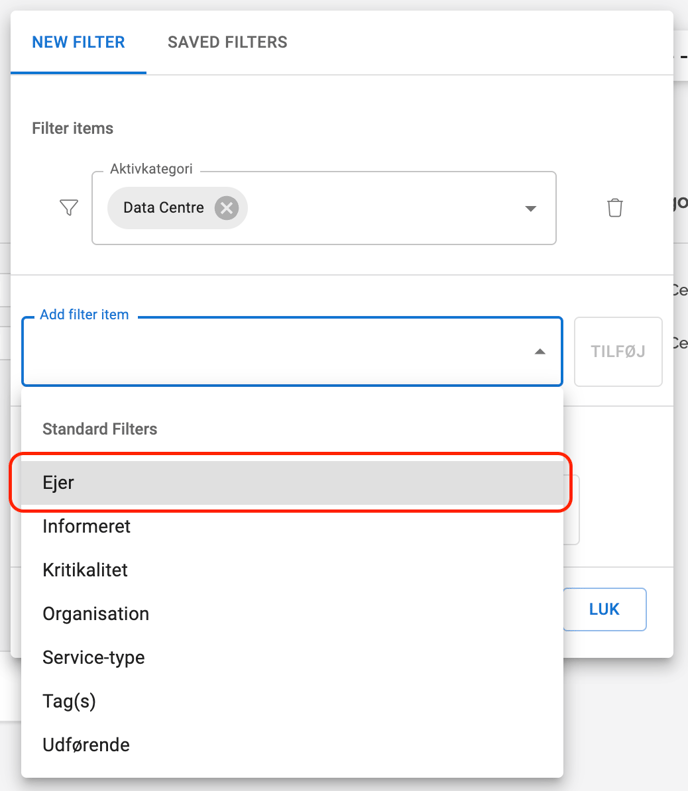
Task: Click the Data Centre chip label
Action: click(163, 208)
